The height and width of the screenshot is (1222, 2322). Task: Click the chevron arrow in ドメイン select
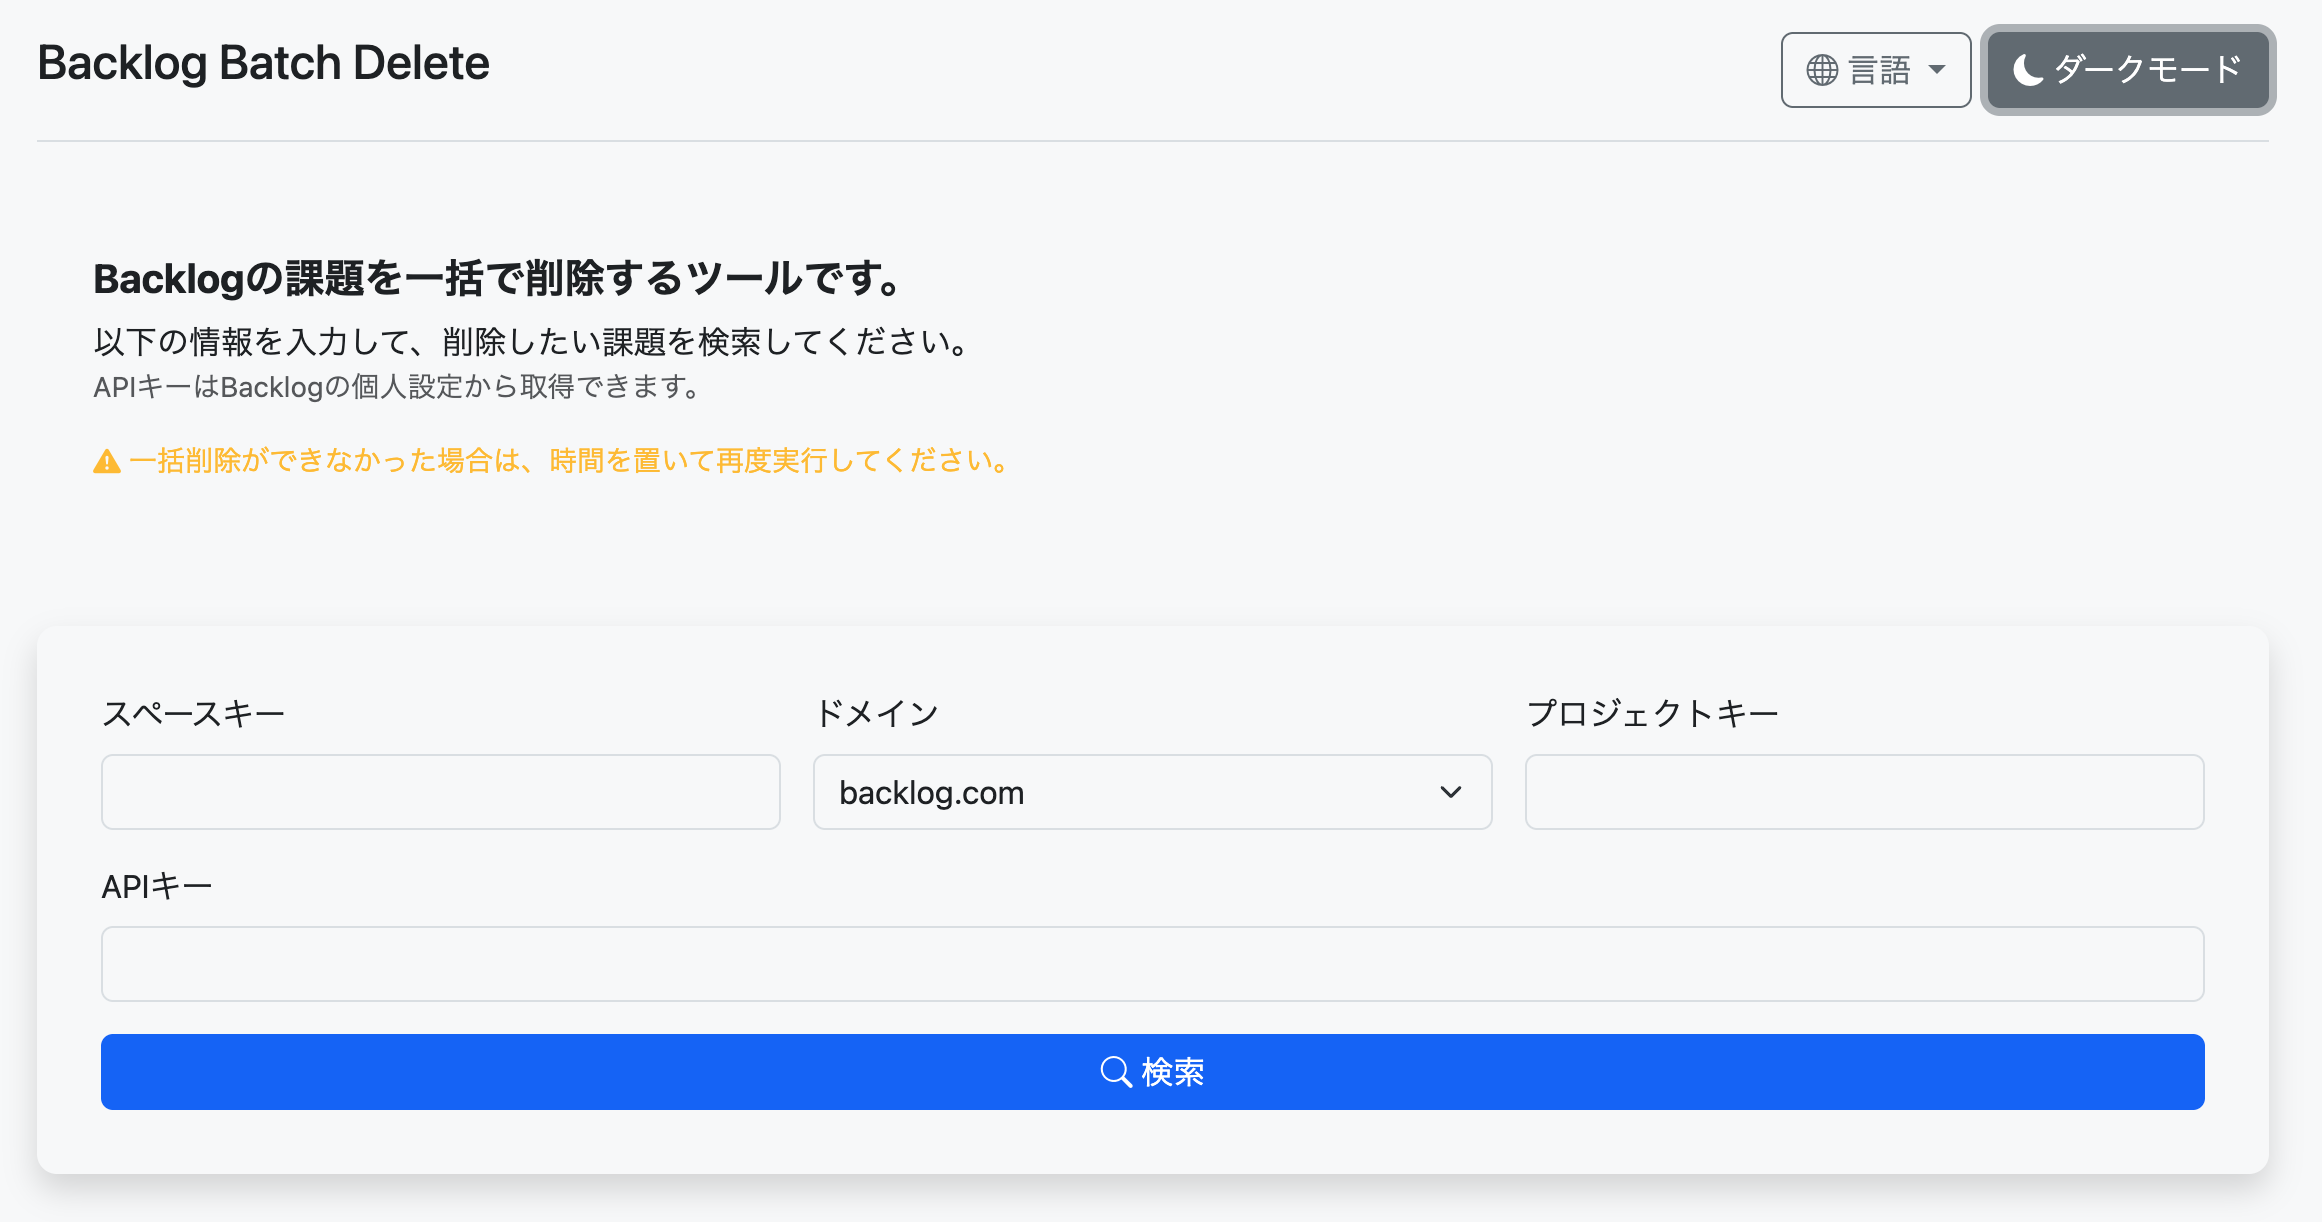(x=1451, y=792)
